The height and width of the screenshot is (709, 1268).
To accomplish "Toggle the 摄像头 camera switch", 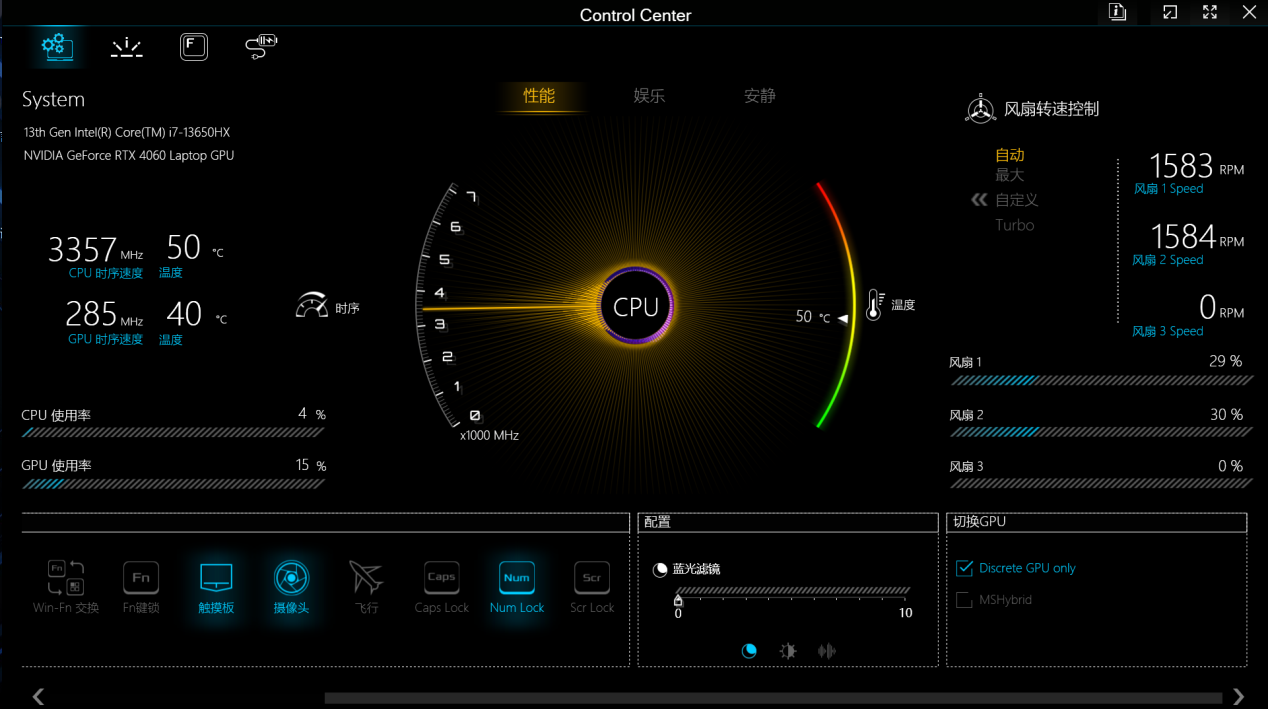I will 291,578.
